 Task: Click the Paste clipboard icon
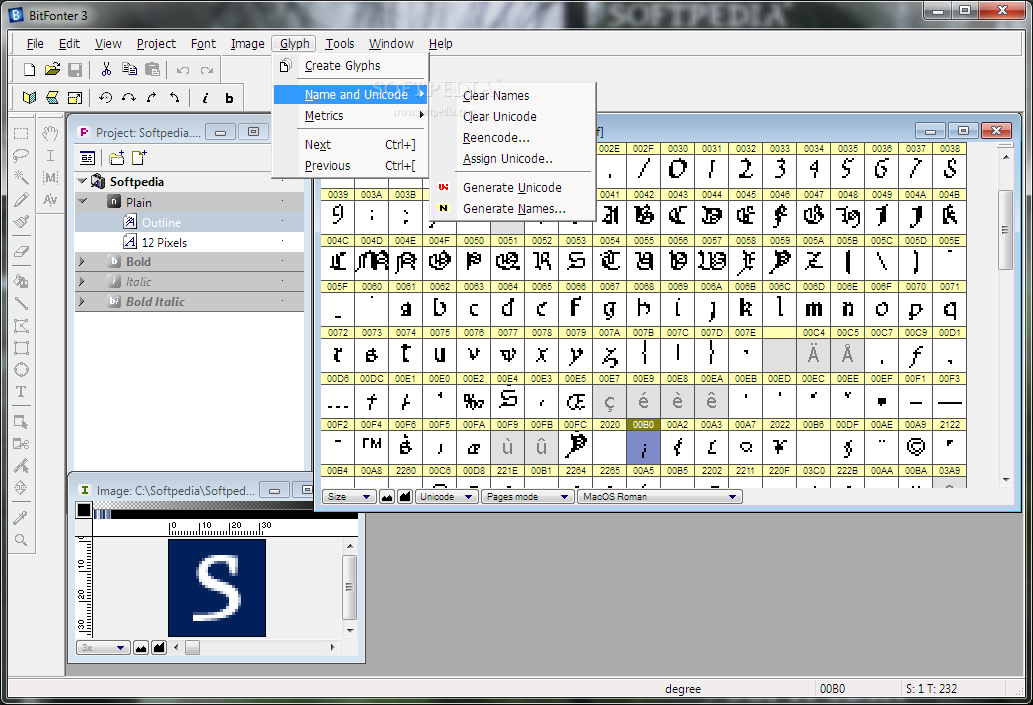152,69
